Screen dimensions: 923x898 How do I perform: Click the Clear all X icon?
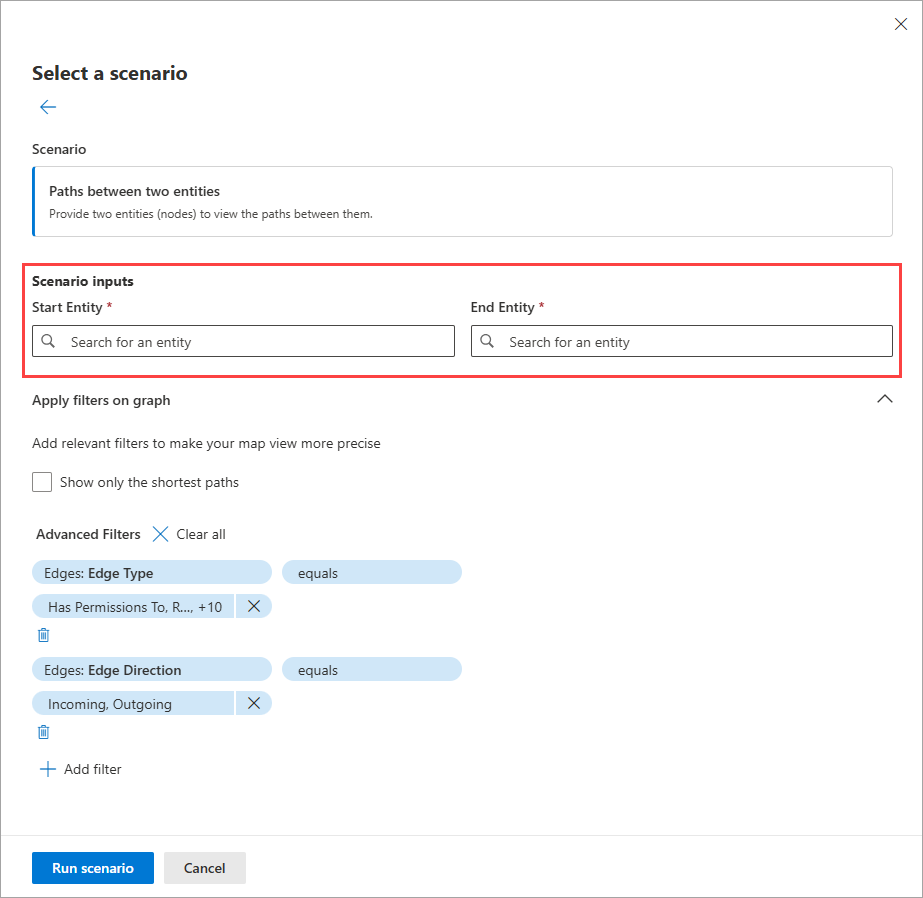[x=160, y=534]
